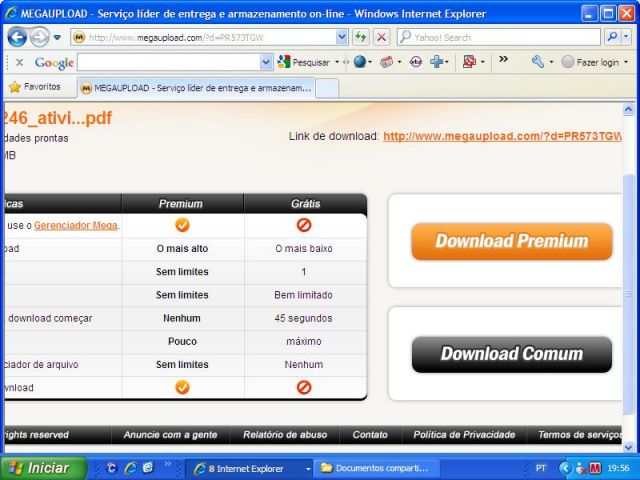Click the red popup blocker icon
Image resolution: width=640 pixels, height=480 pixels.
click(x=469, y=62)
